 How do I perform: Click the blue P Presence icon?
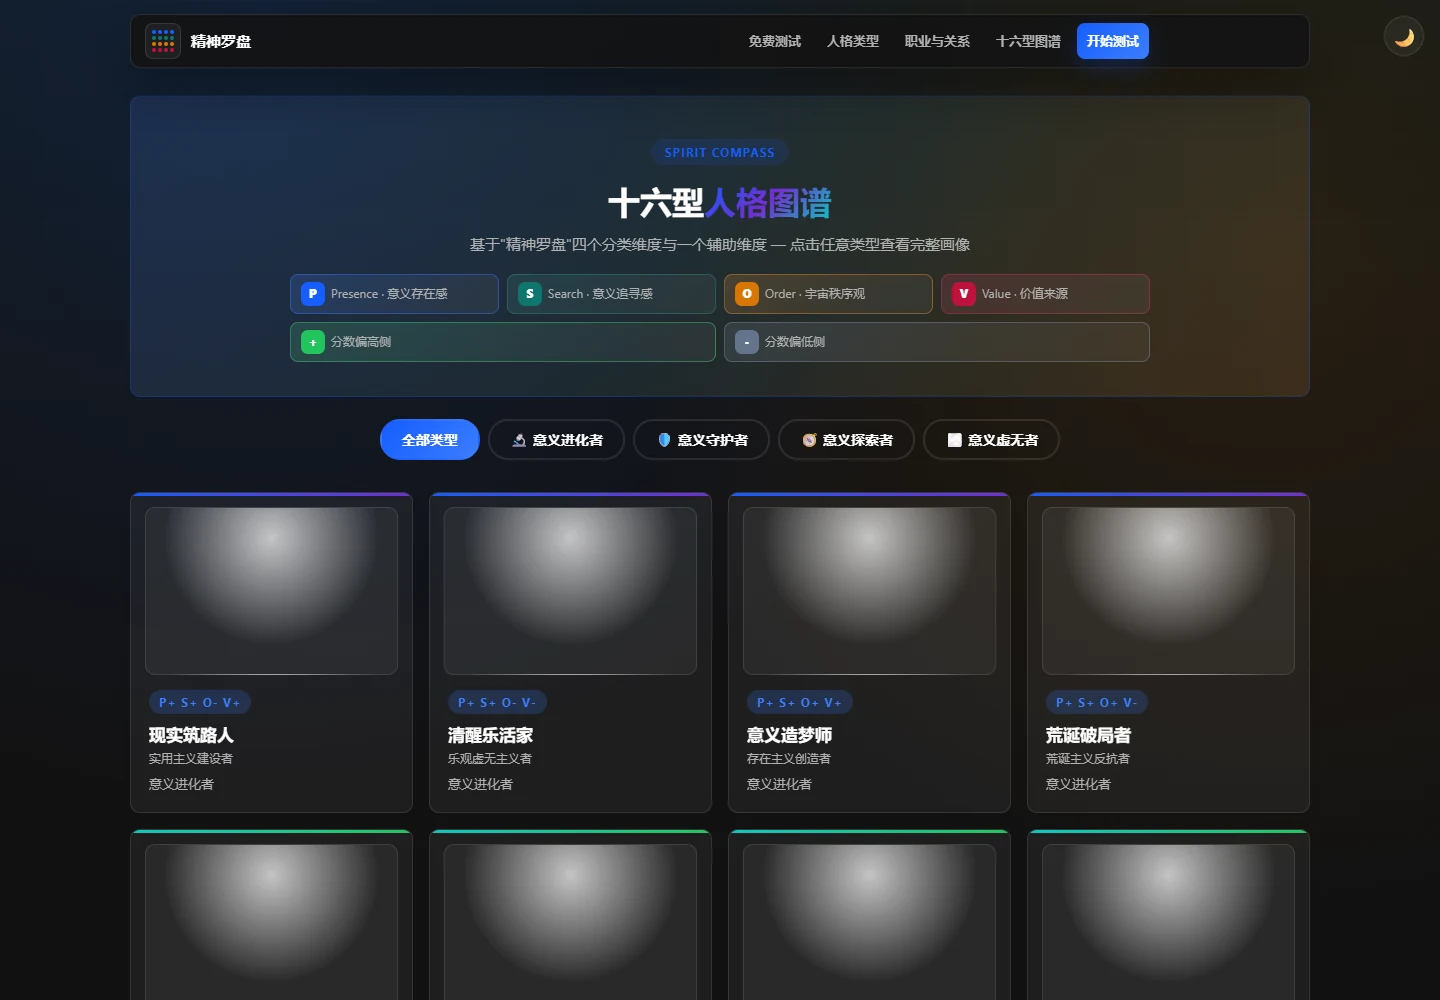click(313, 294)
